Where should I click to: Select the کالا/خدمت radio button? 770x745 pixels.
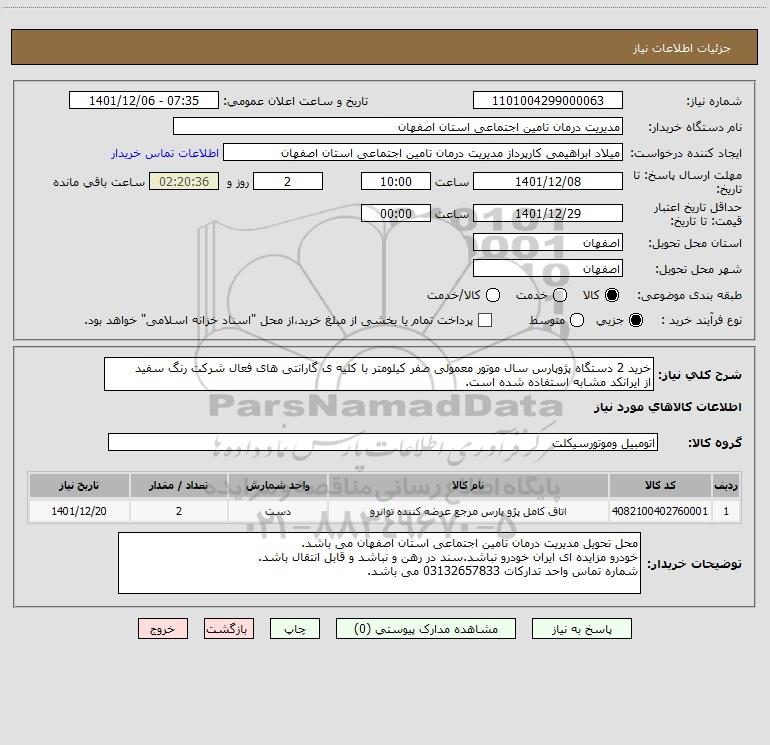(493, 295)
